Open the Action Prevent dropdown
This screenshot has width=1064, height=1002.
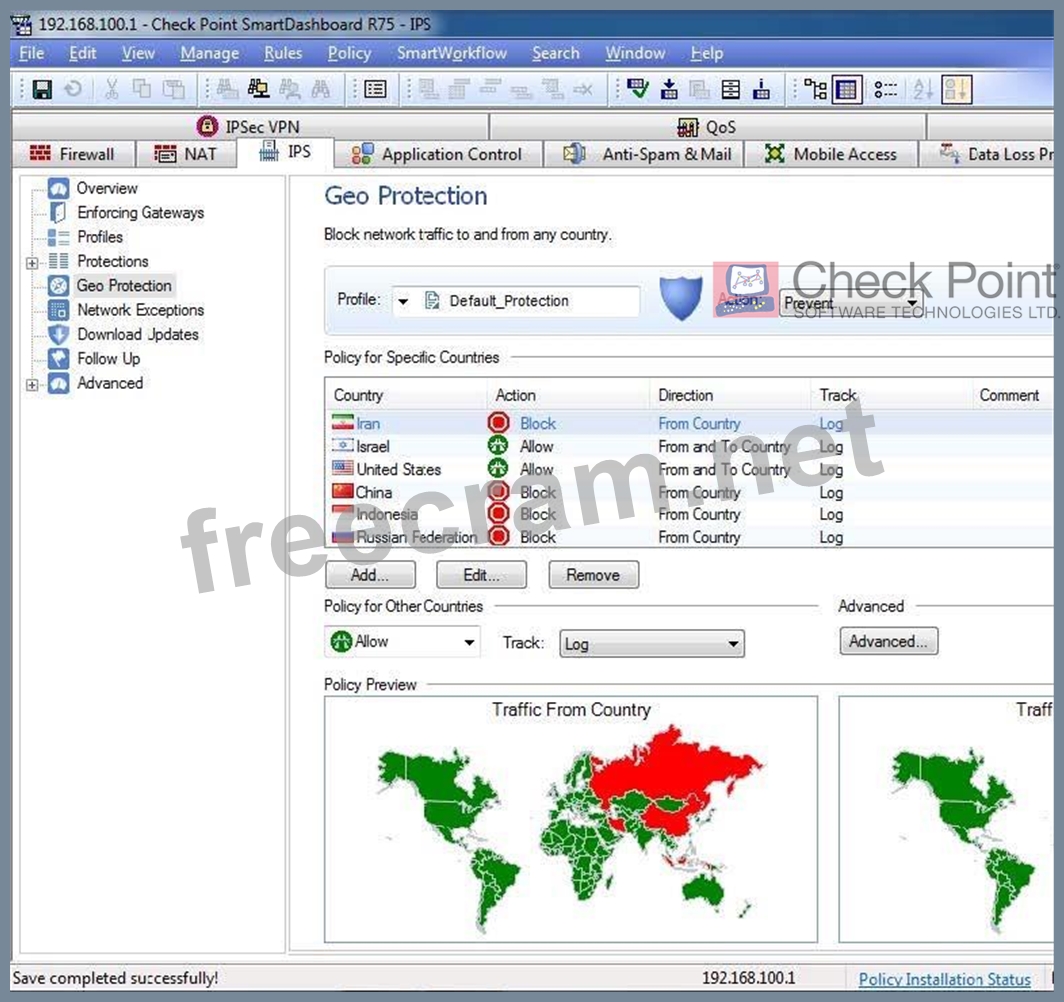[851, 303]
